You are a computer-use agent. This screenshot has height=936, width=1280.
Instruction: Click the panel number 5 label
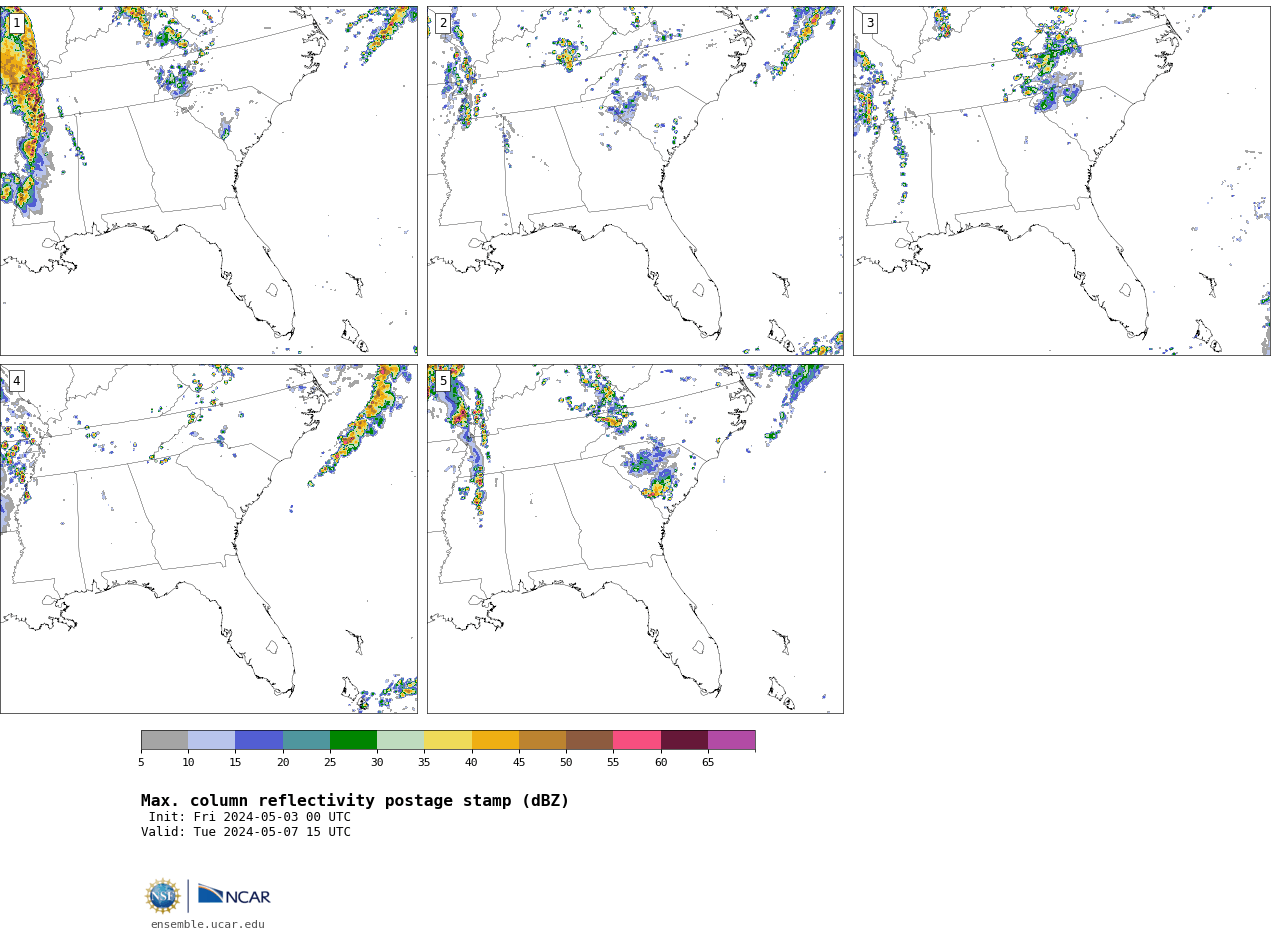pos(443,381)
